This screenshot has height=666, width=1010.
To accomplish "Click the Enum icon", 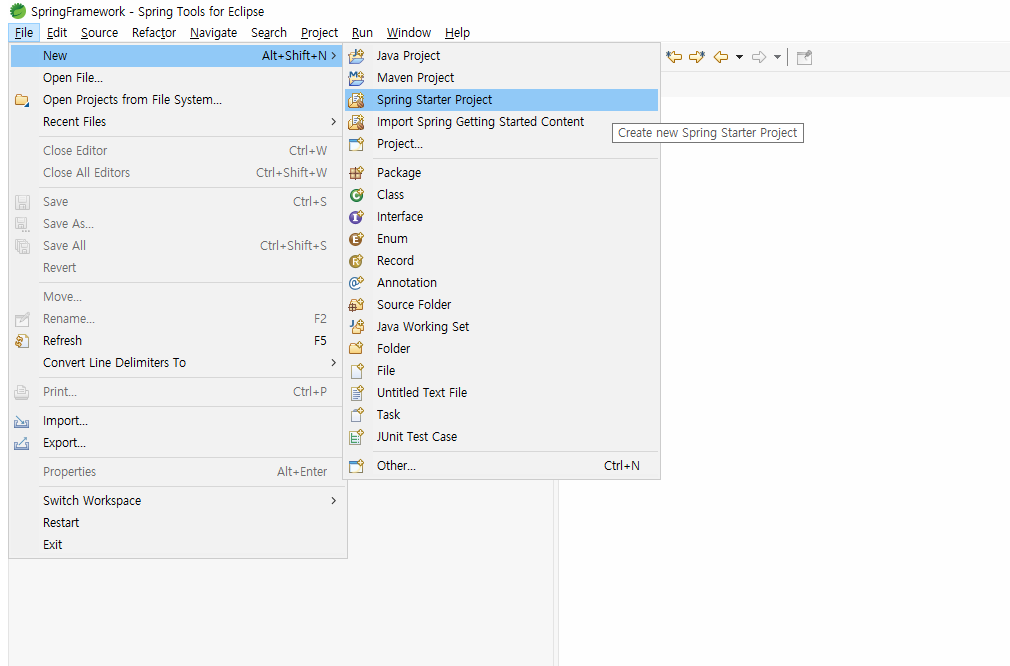I will 356,239.
